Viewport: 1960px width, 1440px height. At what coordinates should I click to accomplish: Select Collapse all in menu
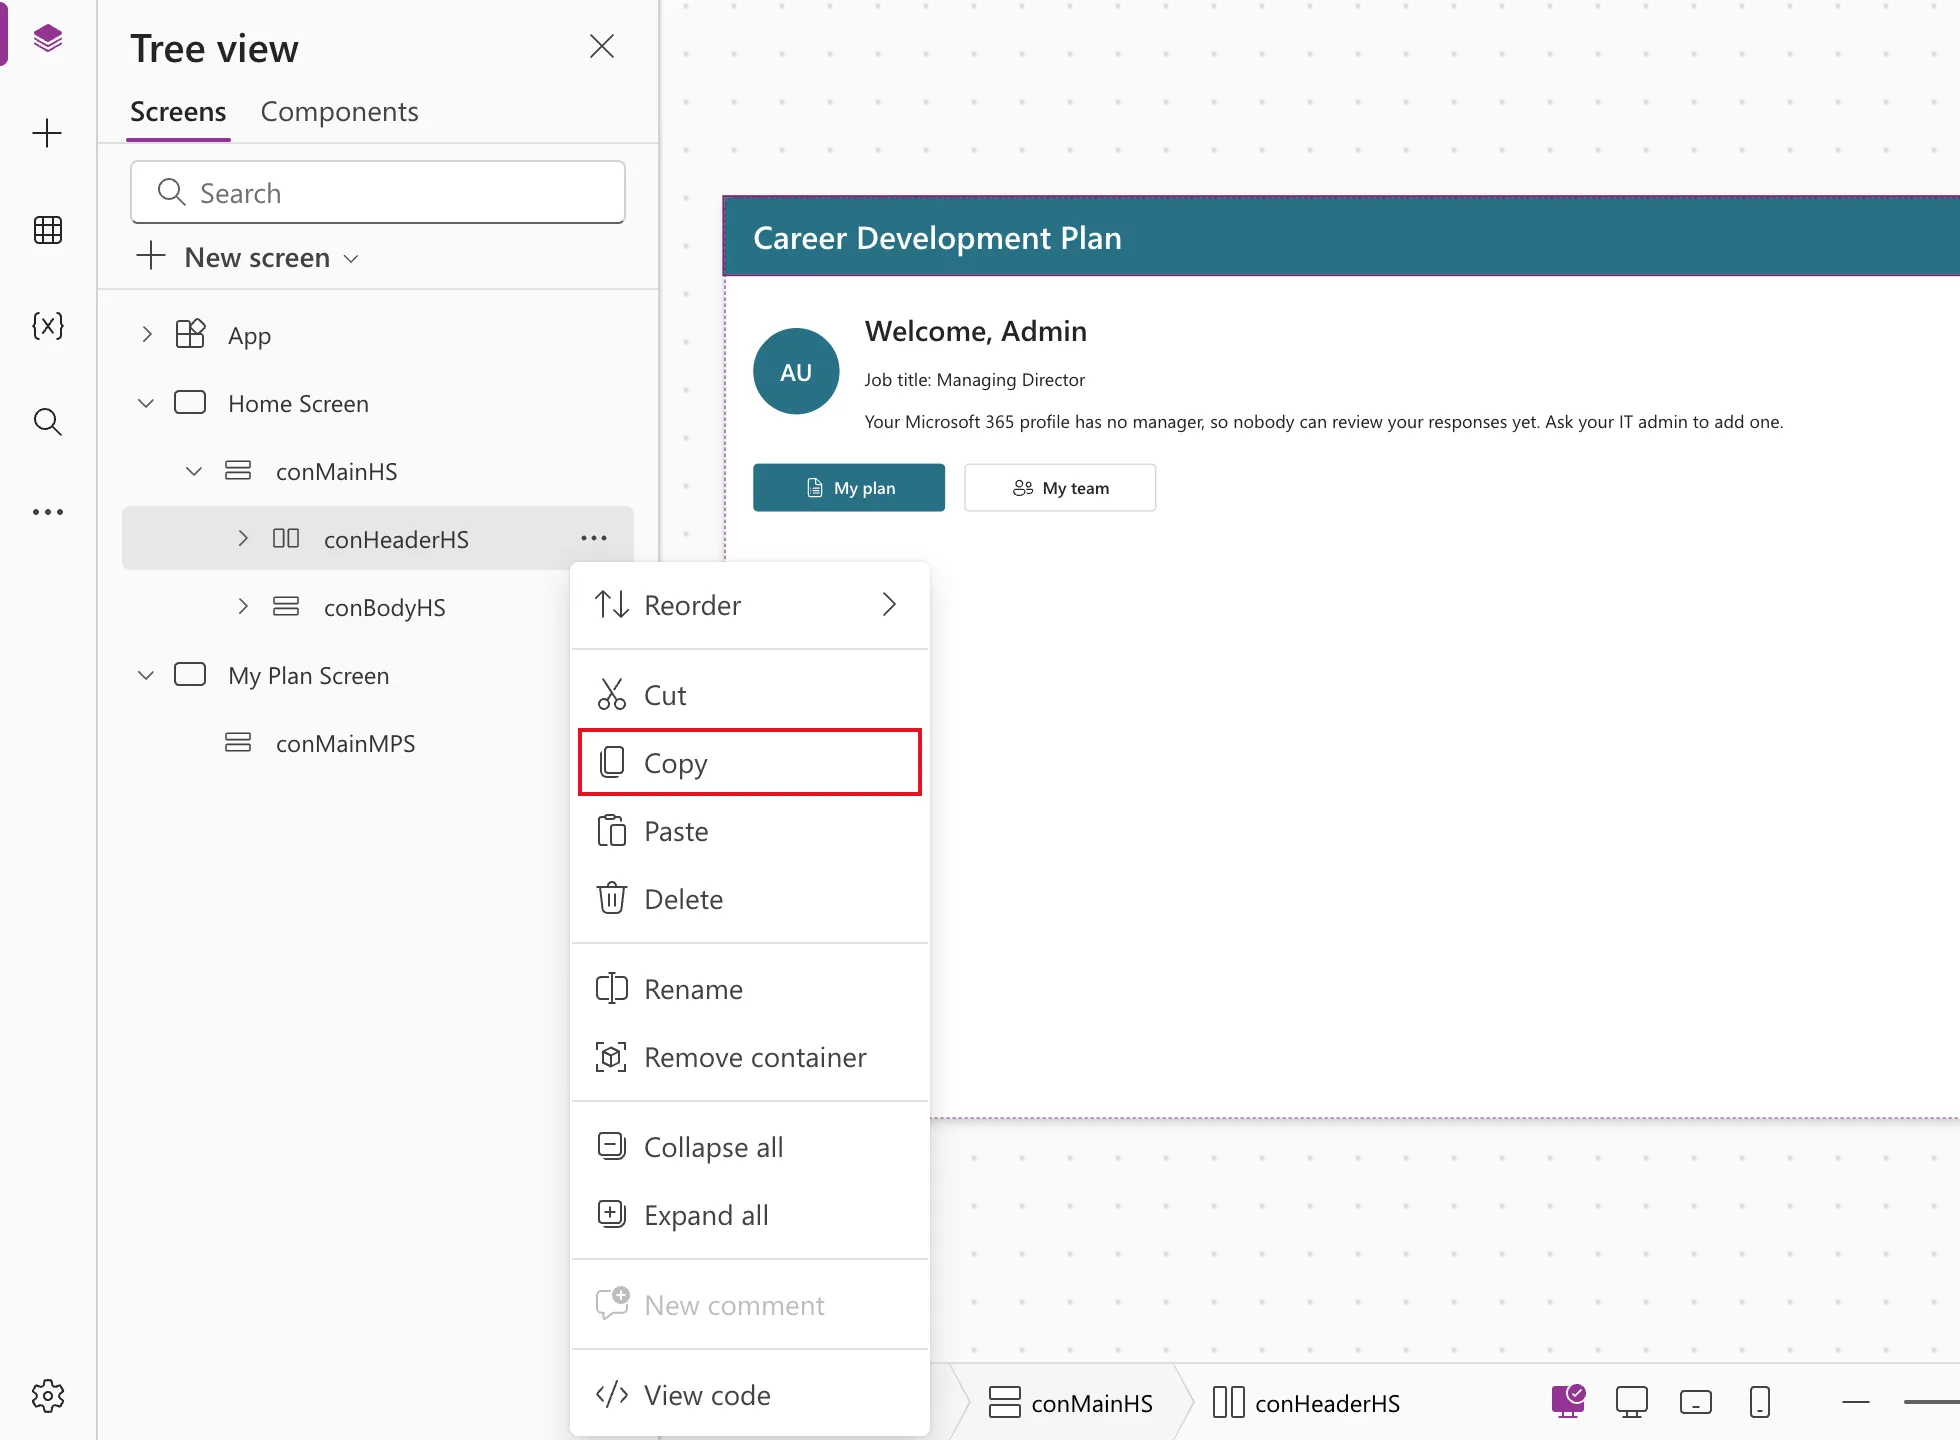pyautogui.click(x=750, y=1147)
